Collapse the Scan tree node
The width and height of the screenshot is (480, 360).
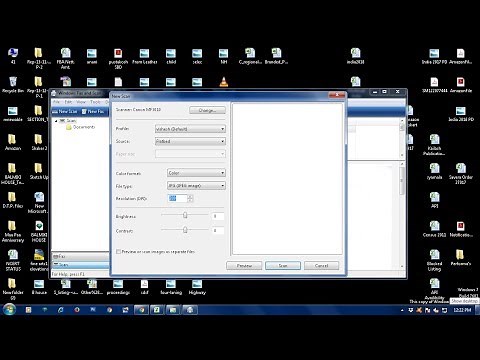click(56, 121)
